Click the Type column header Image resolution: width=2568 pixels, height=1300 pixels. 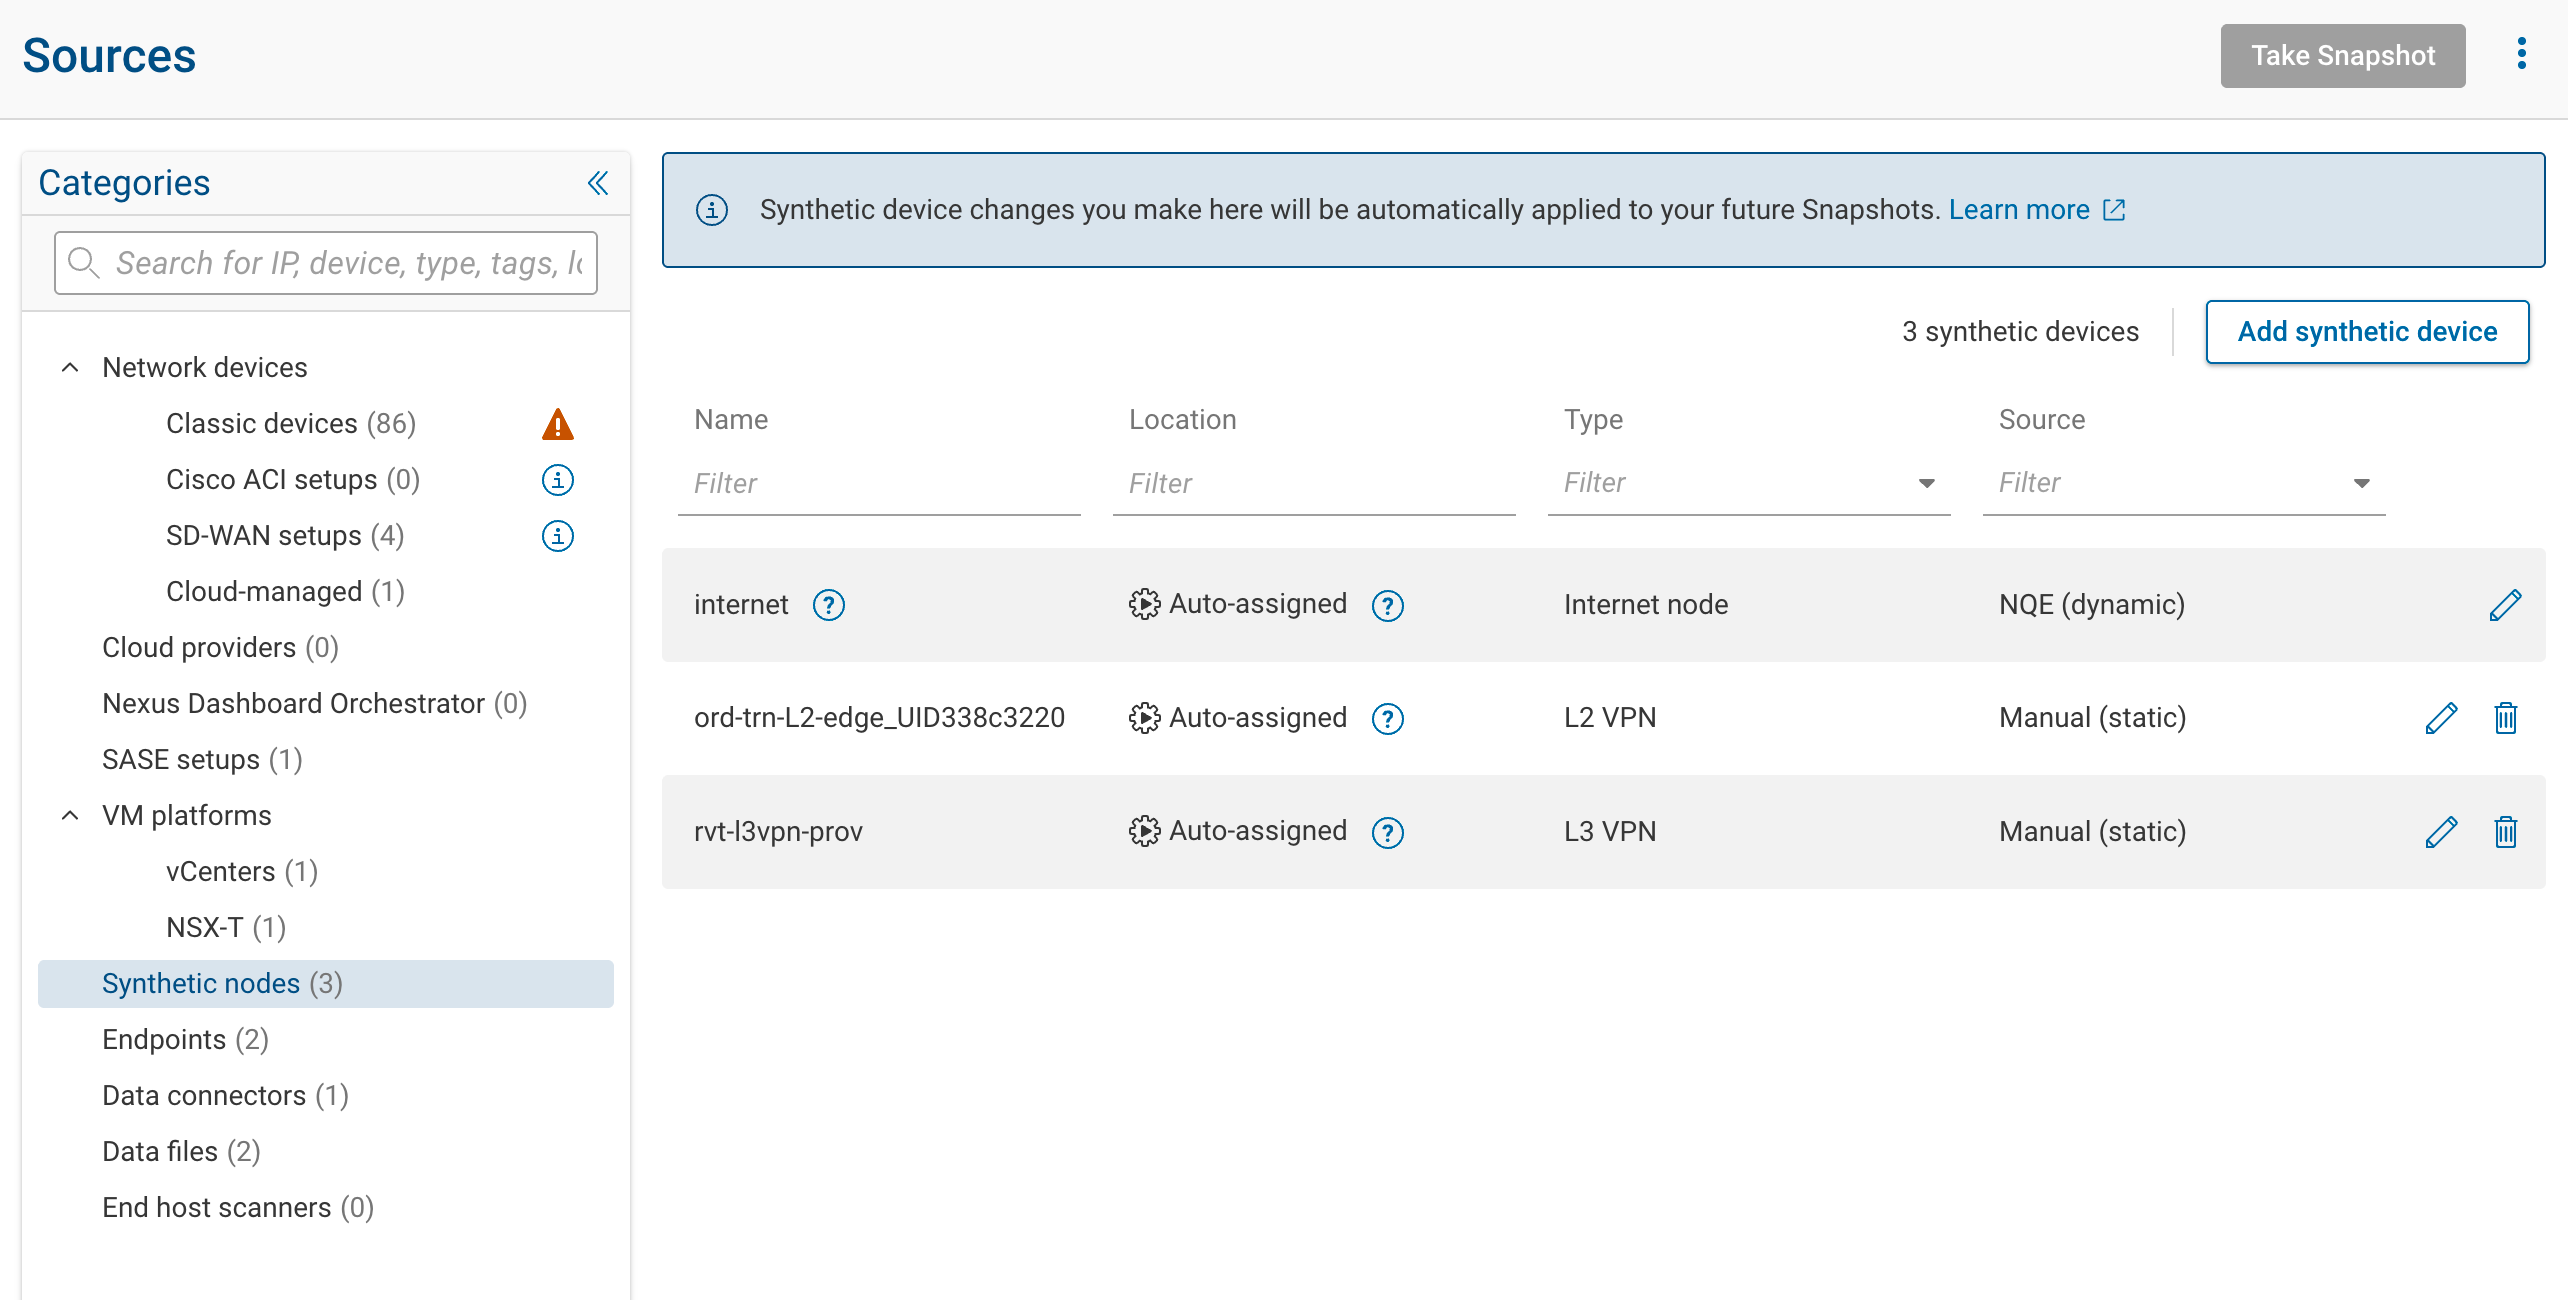pyautogui.click(x=1593, y=420)
